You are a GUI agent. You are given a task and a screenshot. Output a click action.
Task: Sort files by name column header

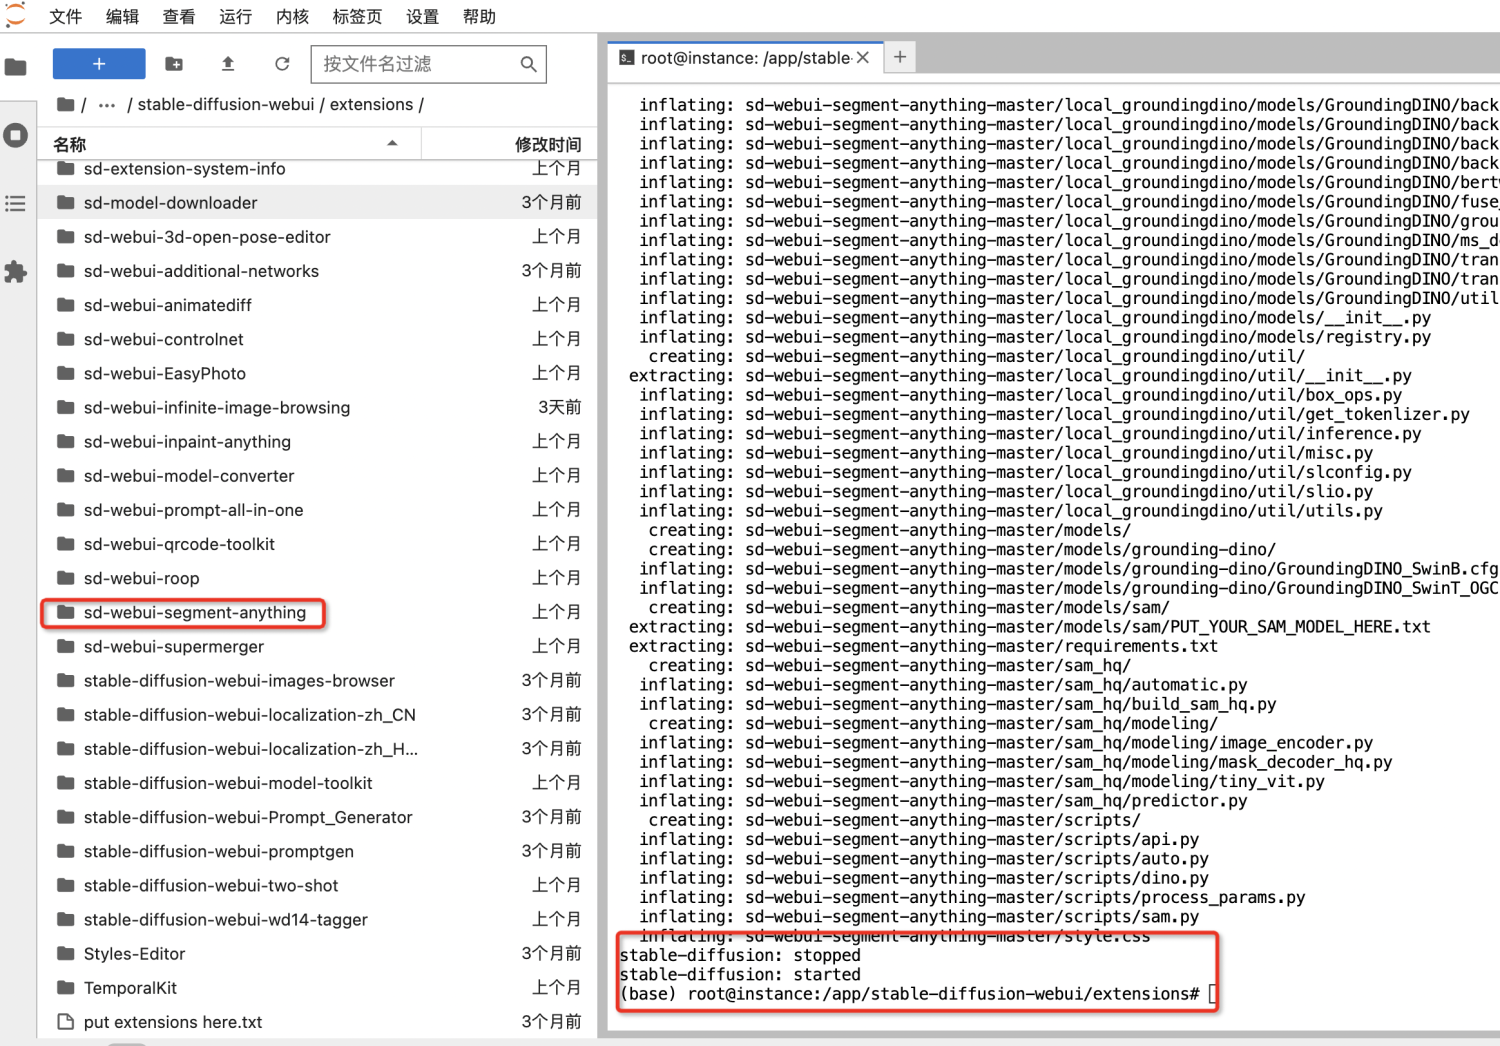click(228, 144)
